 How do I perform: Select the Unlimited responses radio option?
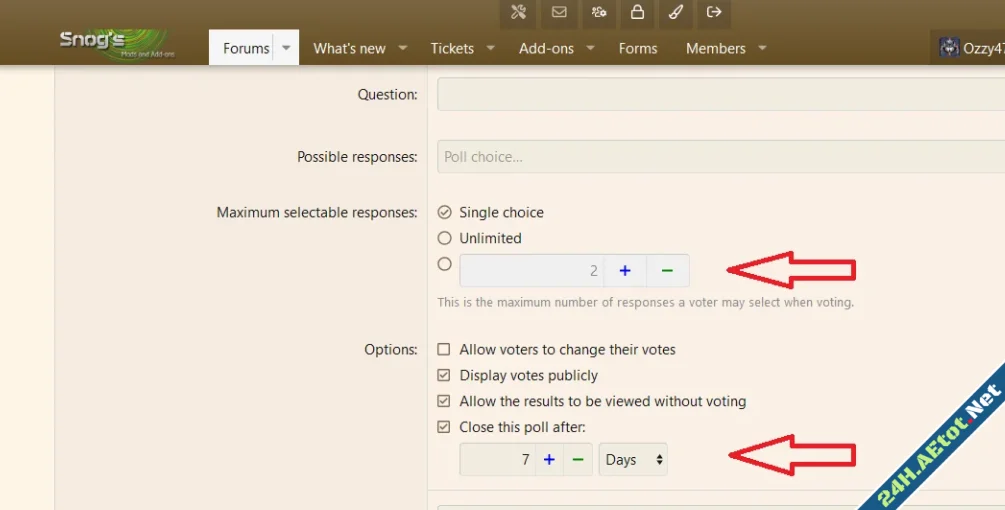[445, 238]
